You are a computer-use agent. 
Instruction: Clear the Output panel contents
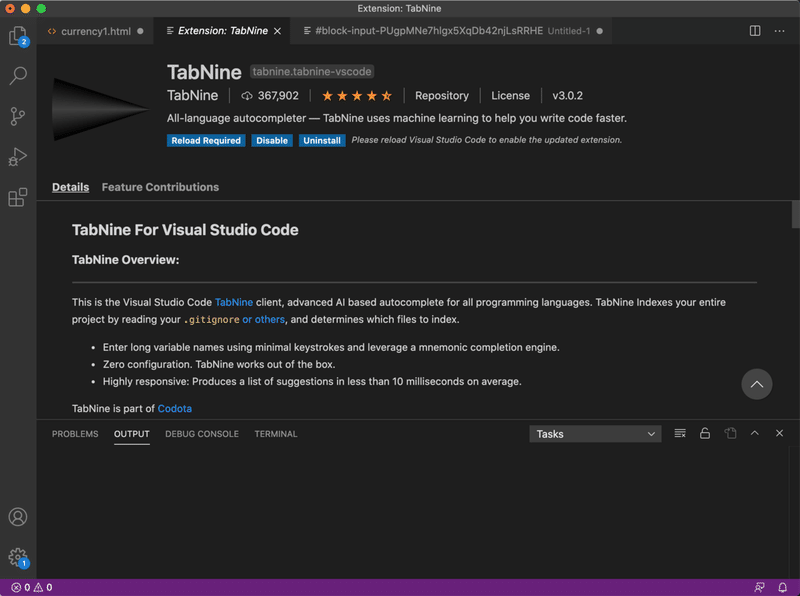pyautogui.click(x=680, y=433)
